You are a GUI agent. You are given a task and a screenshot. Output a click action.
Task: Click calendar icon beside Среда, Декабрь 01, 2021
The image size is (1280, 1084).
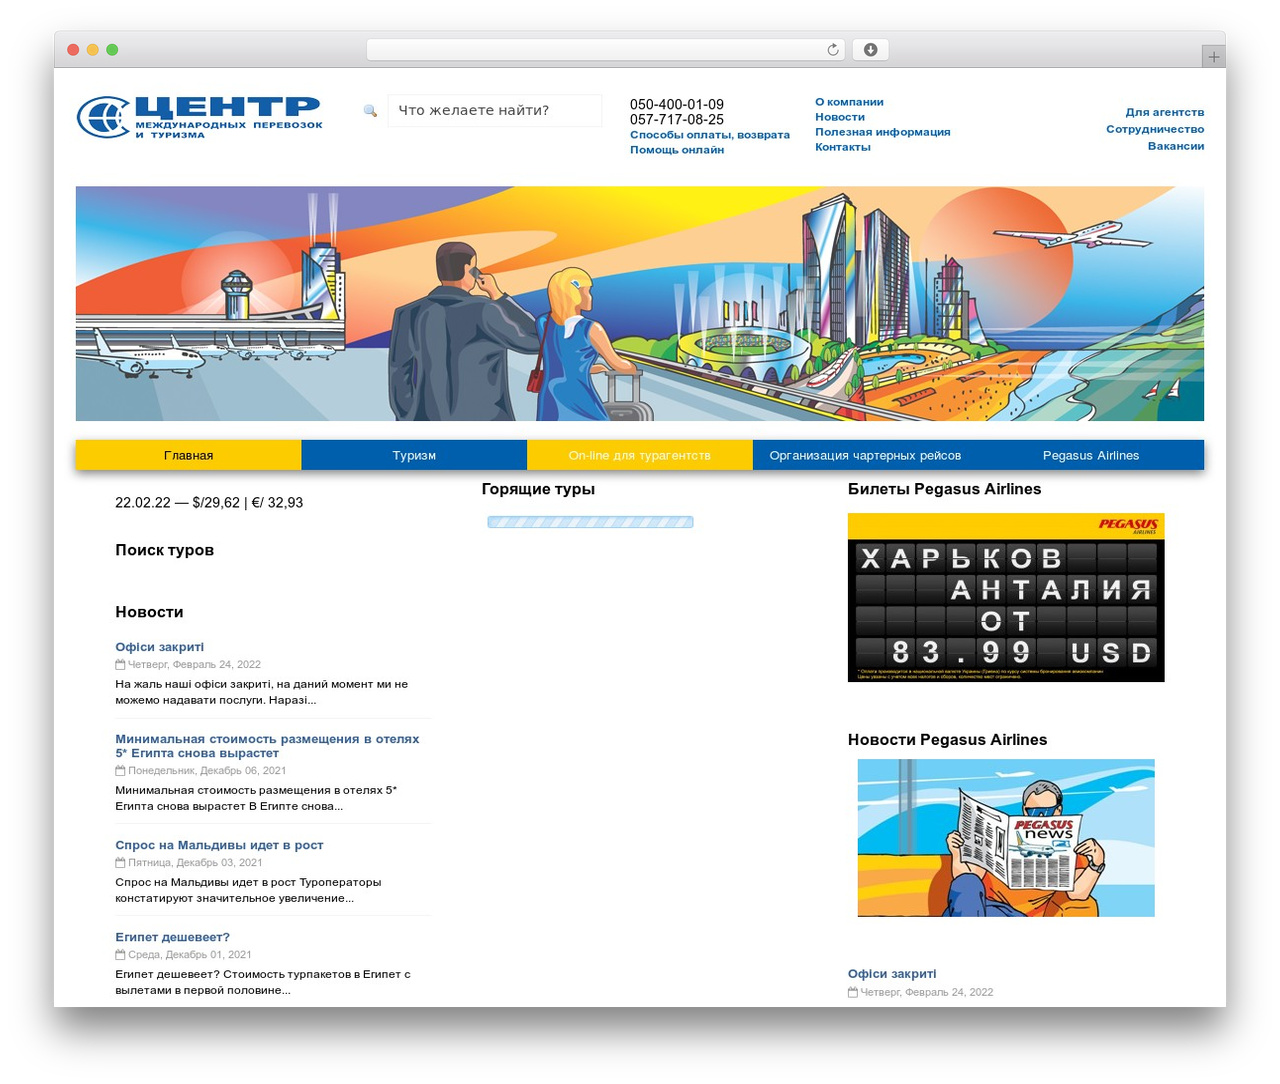[x=120, y=954]
